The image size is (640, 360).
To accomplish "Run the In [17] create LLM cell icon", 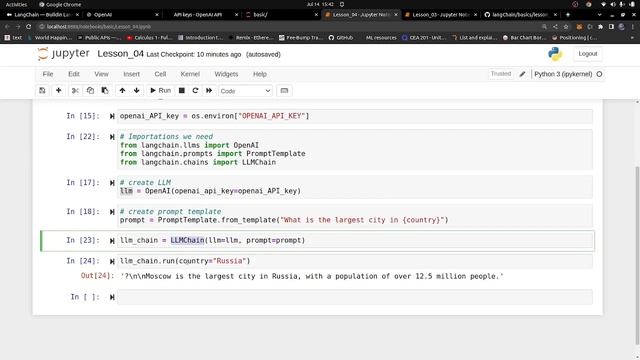I will click(x=112, y=183).
